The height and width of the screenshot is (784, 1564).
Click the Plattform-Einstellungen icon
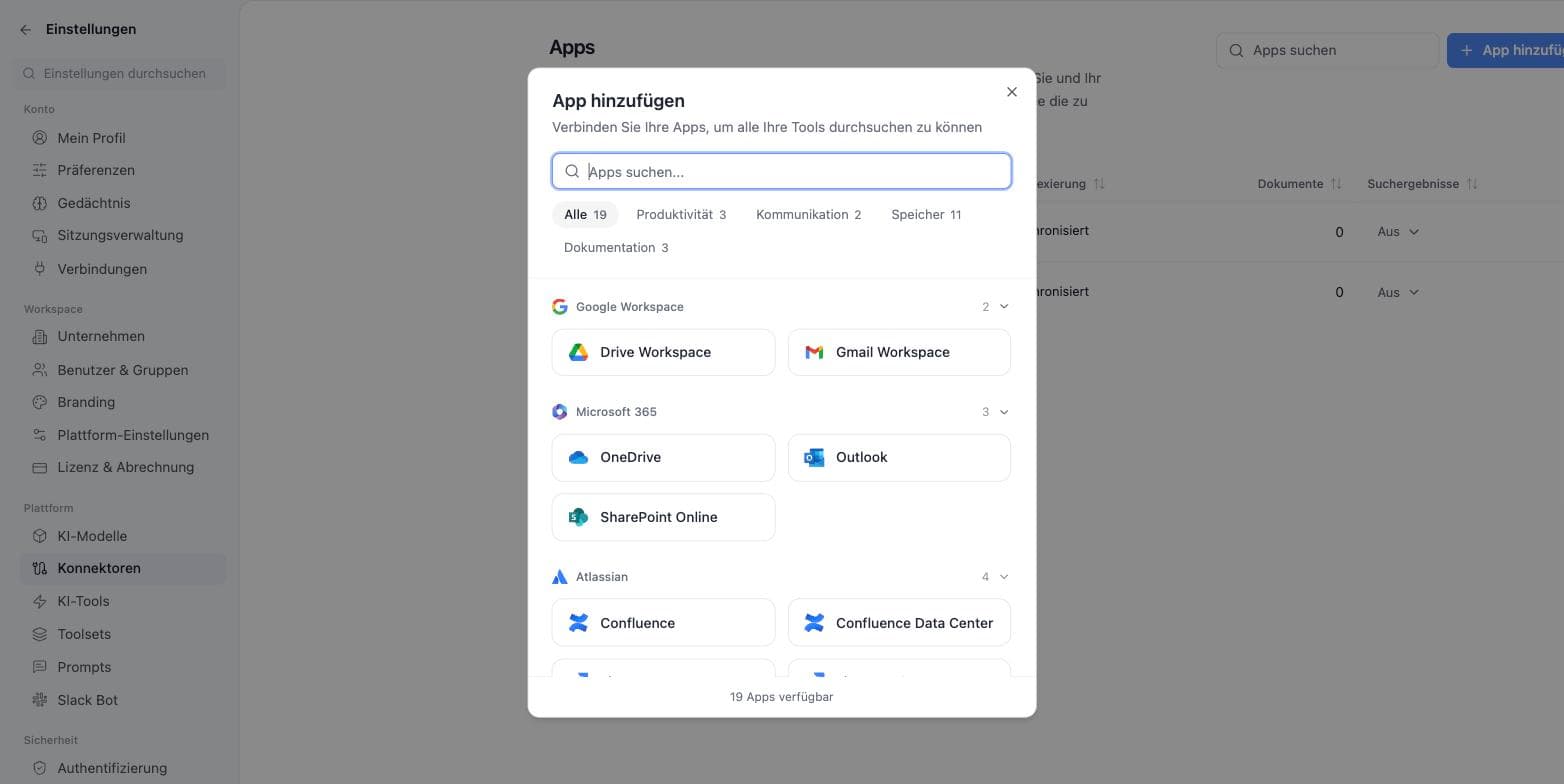coord(40,435)
